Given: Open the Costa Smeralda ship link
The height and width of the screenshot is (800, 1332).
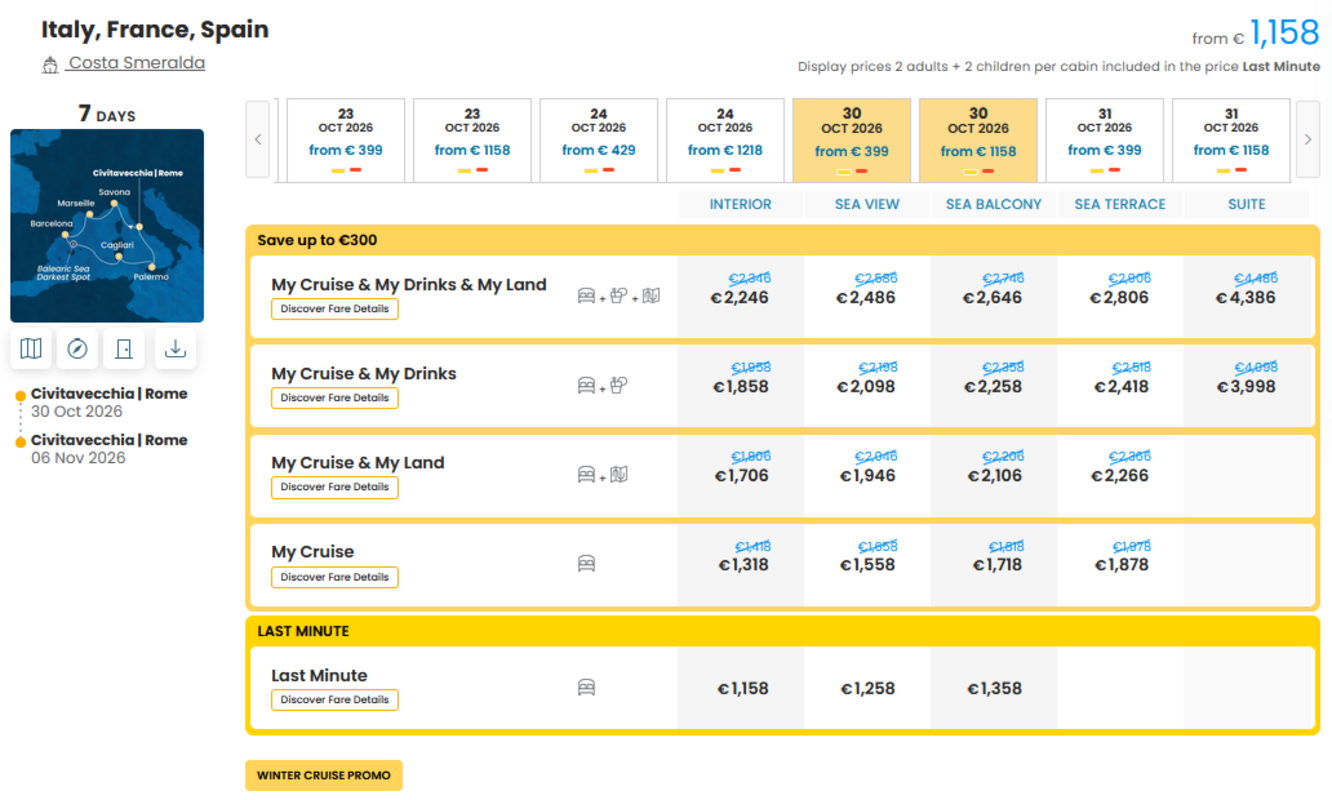Looking at the screenshot, I should point(136,63).
